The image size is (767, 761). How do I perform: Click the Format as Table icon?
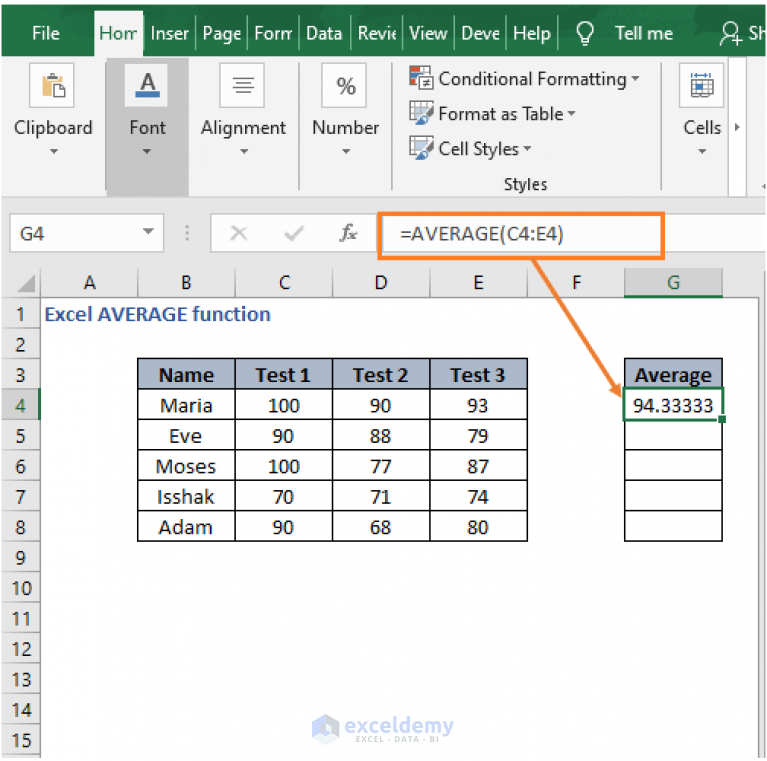pyautogui.click(x=421, y=113)
